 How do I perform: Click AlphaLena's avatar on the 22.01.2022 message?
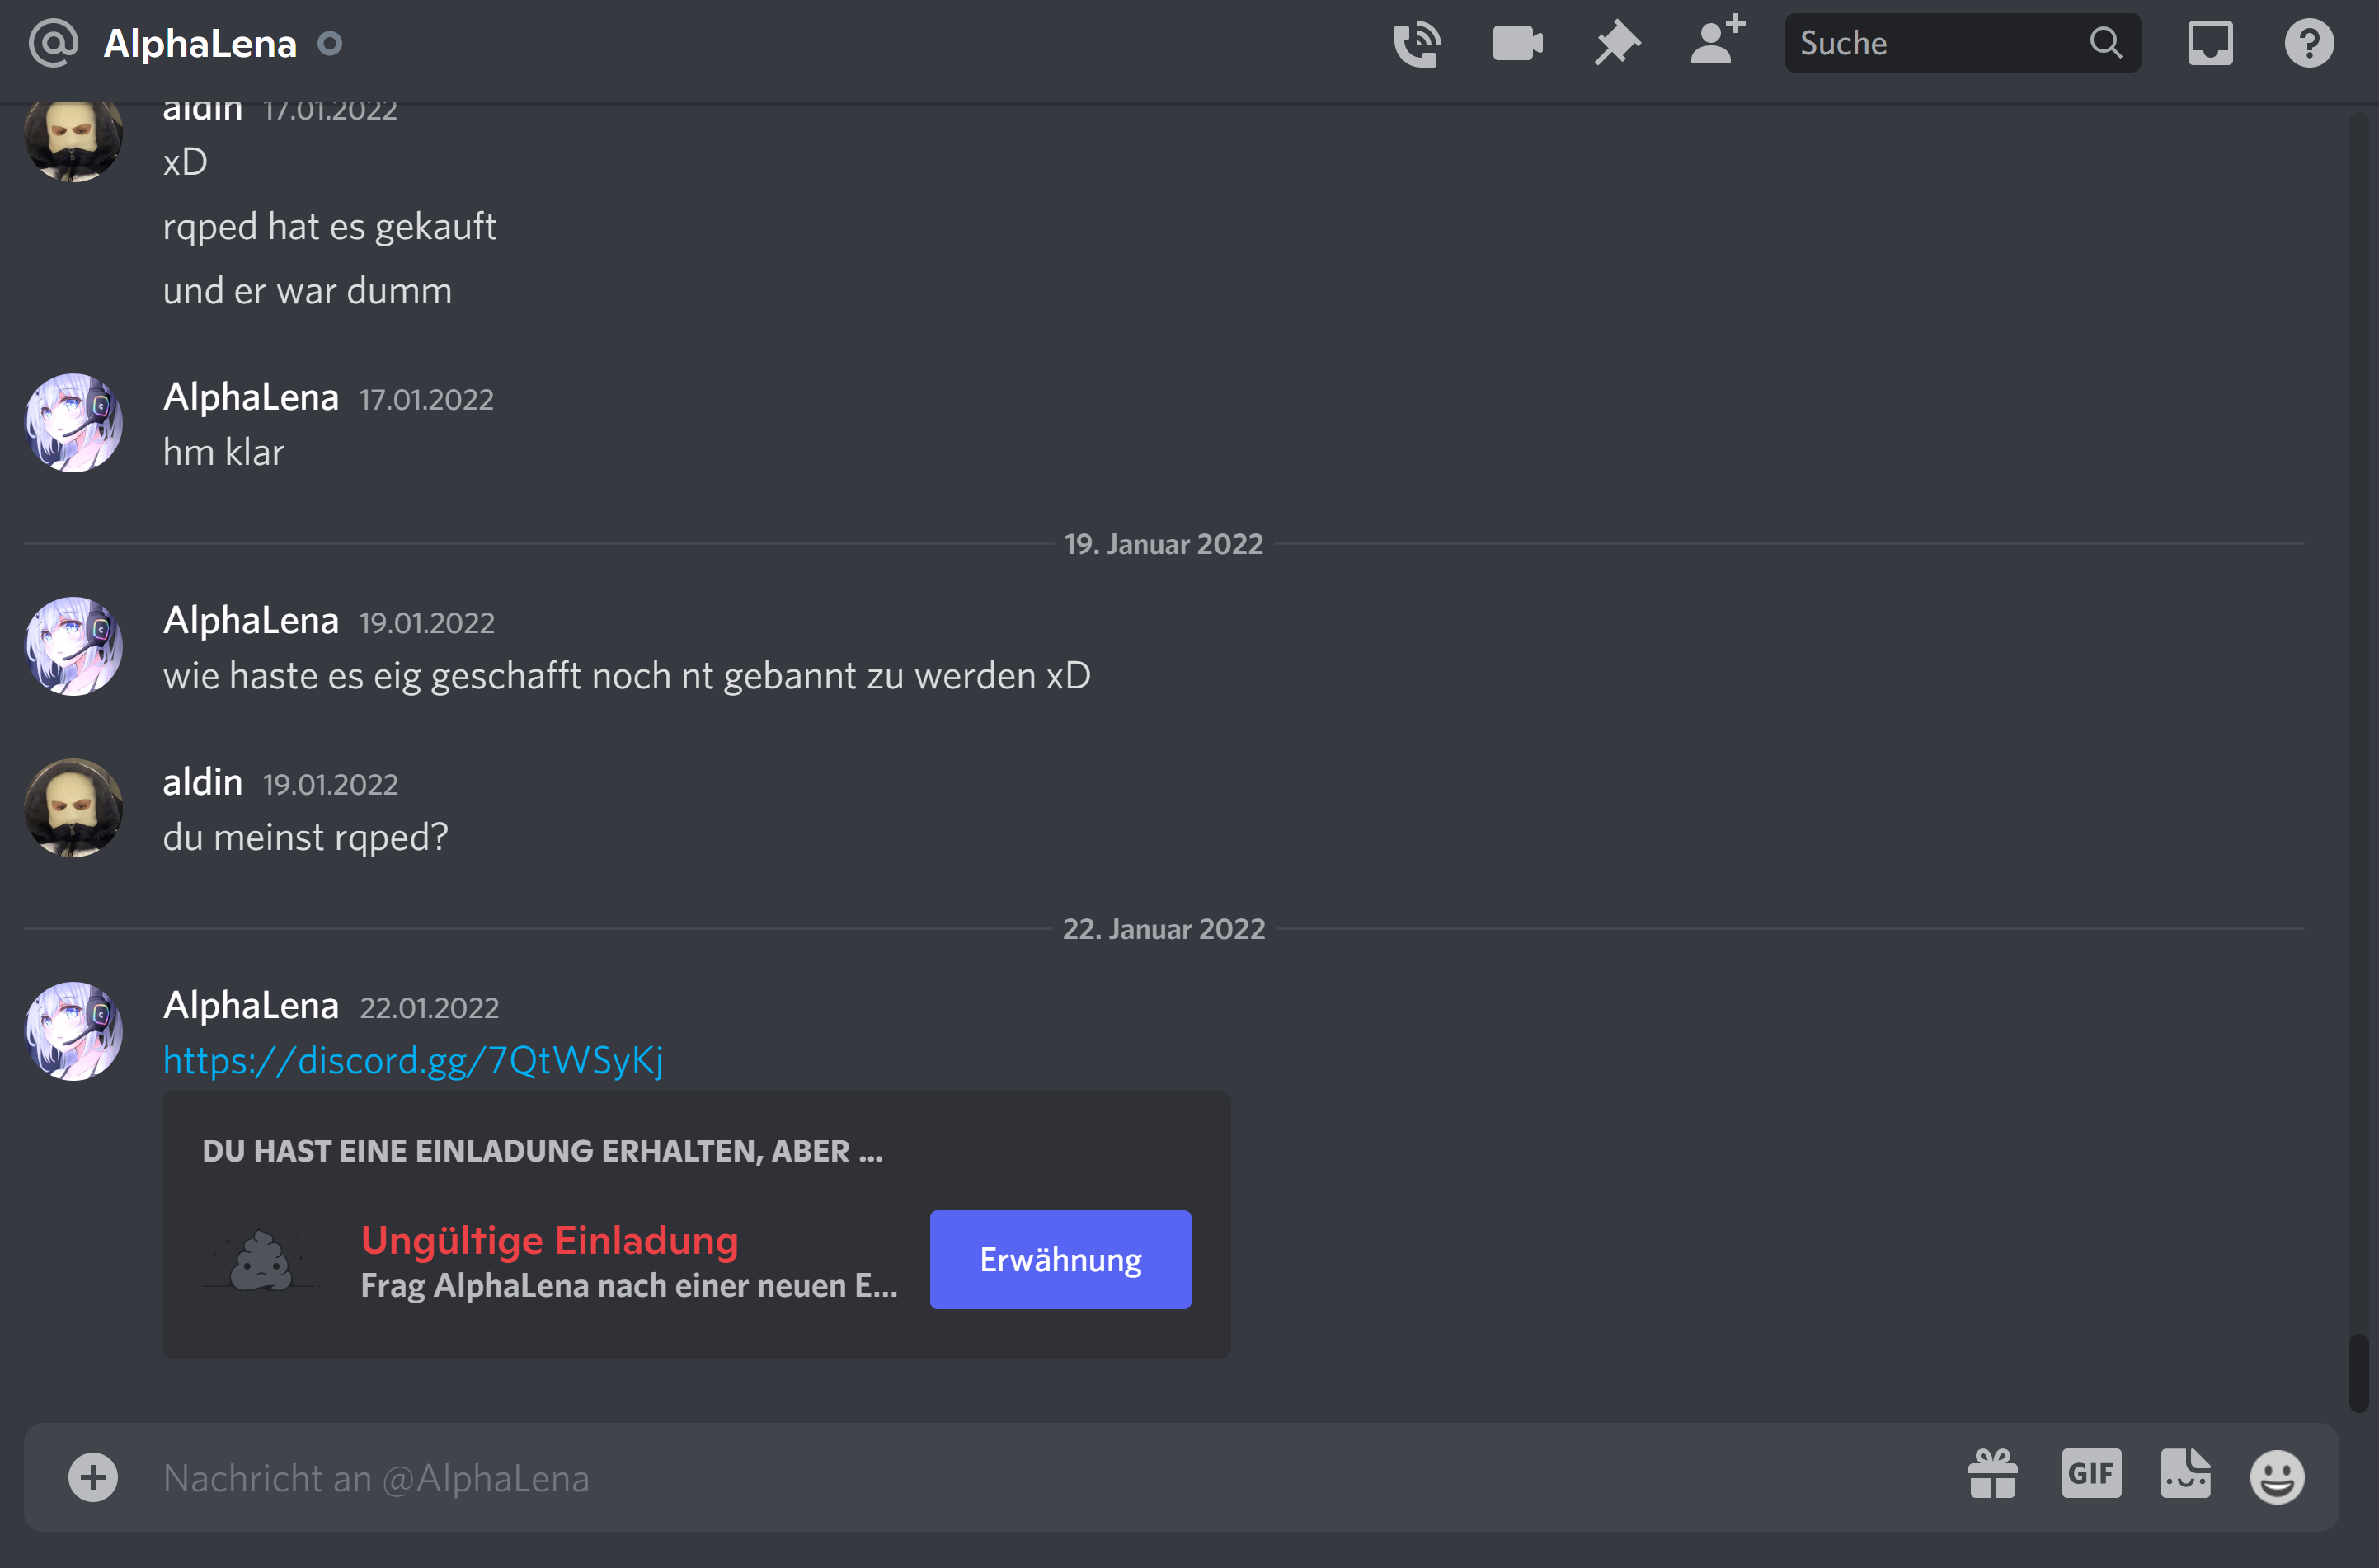coord(73,1030)
